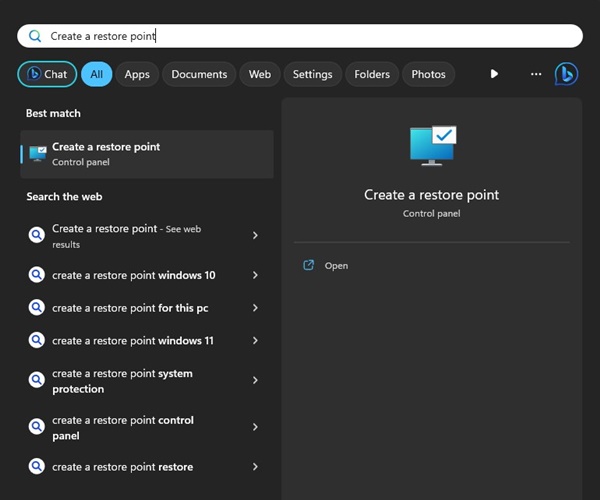Viewport: 600px width, 500px height.
Task: Filter results by Photos
Action: pos(428,74)
